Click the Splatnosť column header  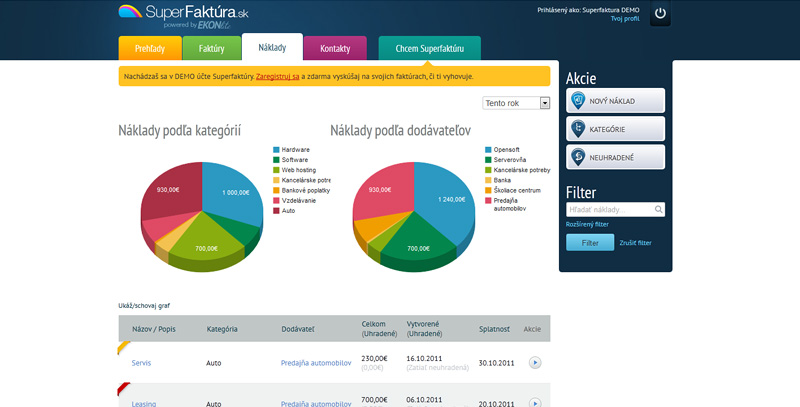pos(494,329)
